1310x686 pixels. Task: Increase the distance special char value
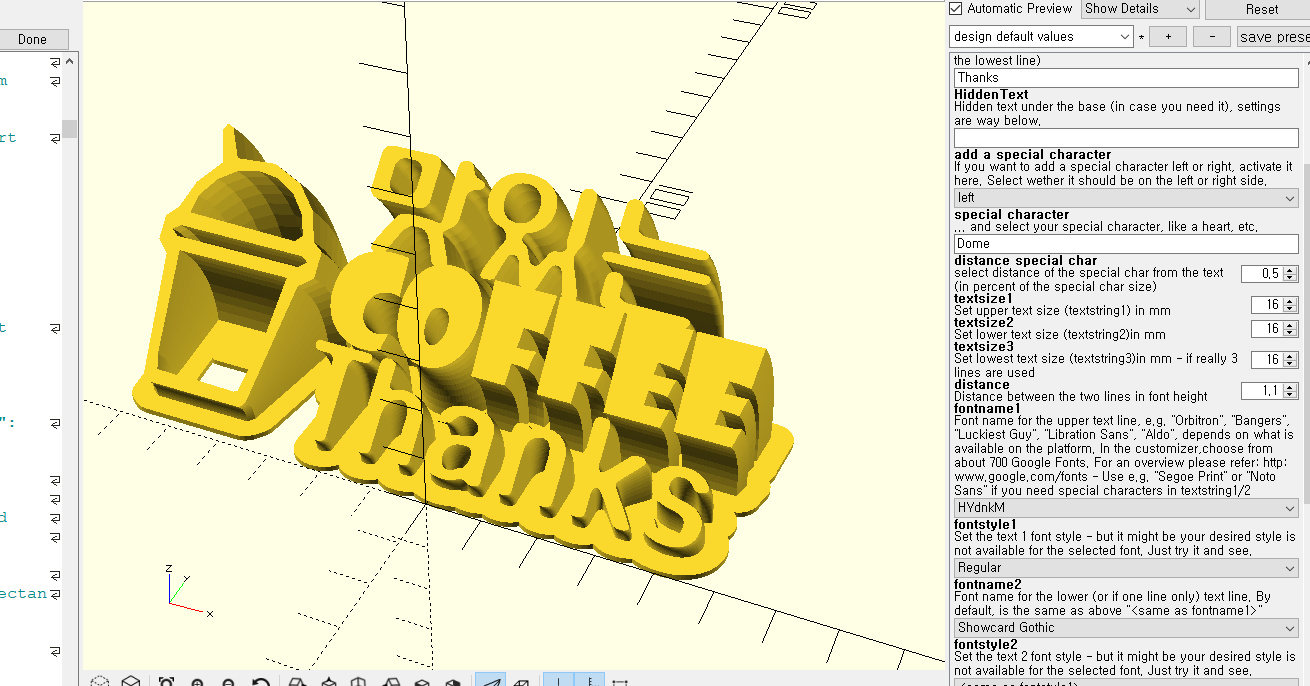pyautogui.click(x=1291, y=269)
